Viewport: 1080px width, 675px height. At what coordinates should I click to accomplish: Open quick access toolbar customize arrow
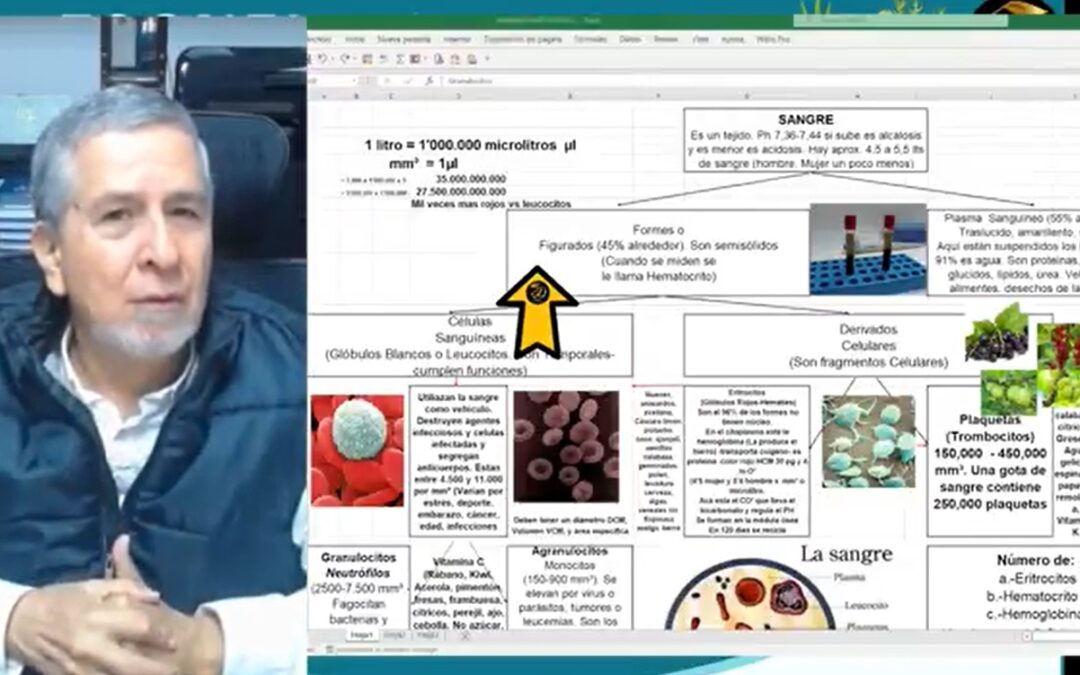[487, 59]
